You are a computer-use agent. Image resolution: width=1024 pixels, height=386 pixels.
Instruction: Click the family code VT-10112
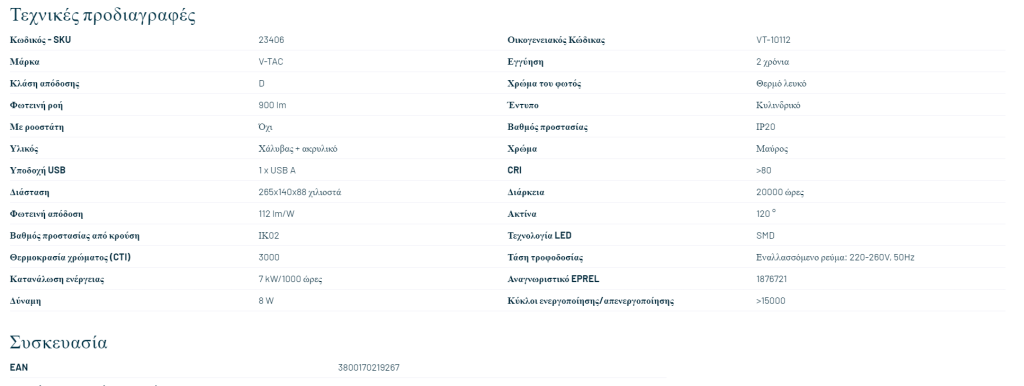click(773, 40)
